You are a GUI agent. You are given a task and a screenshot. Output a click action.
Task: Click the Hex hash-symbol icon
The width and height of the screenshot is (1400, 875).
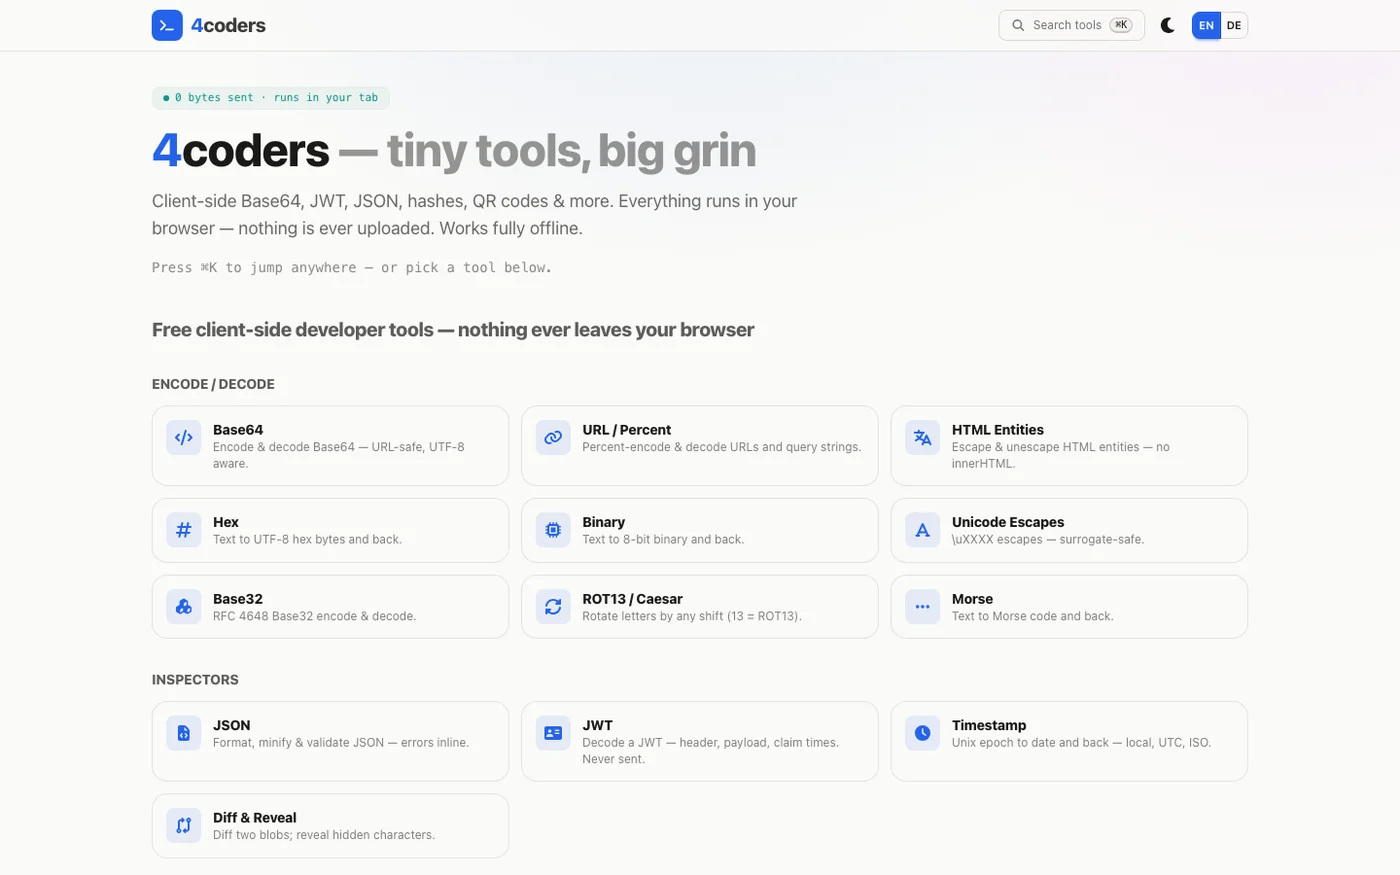[x=184, y=530]
